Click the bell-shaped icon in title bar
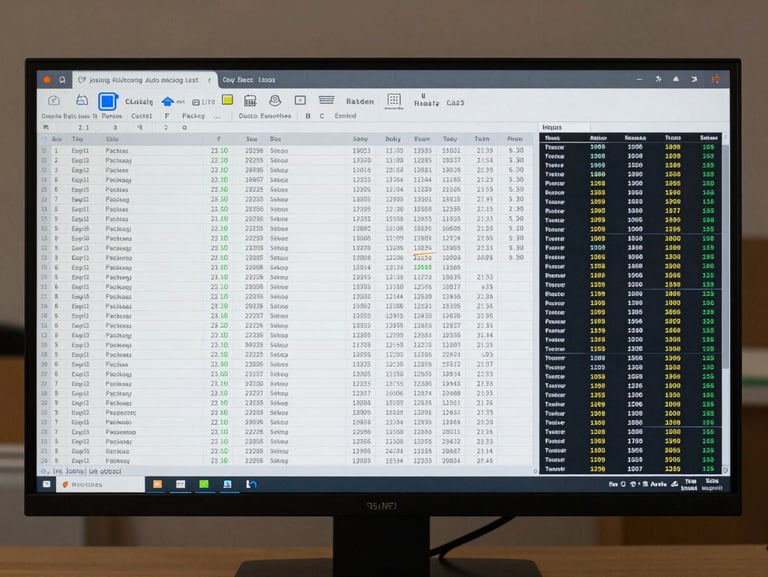The height and width of the screenshot is (577, 768). 676,79
